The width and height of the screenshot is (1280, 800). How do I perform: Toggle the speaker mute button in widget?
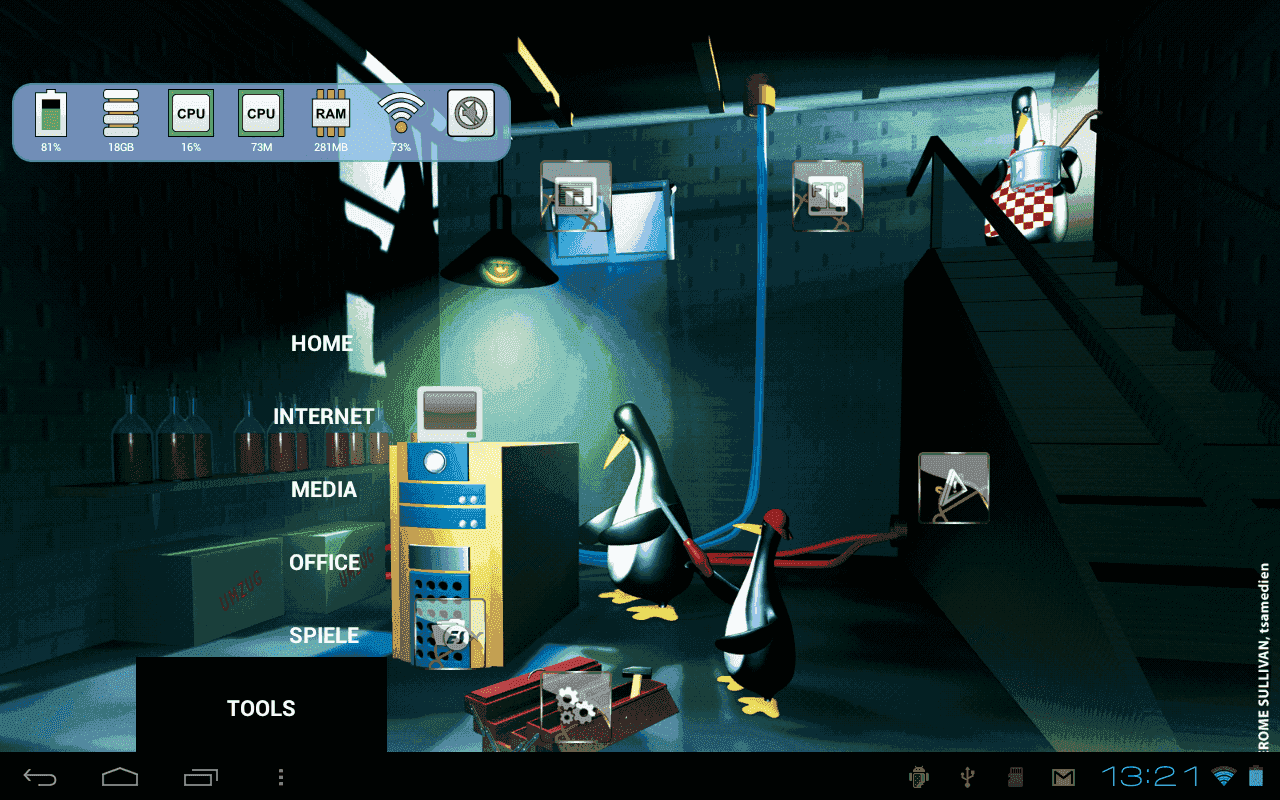click(x=471, y=113)
